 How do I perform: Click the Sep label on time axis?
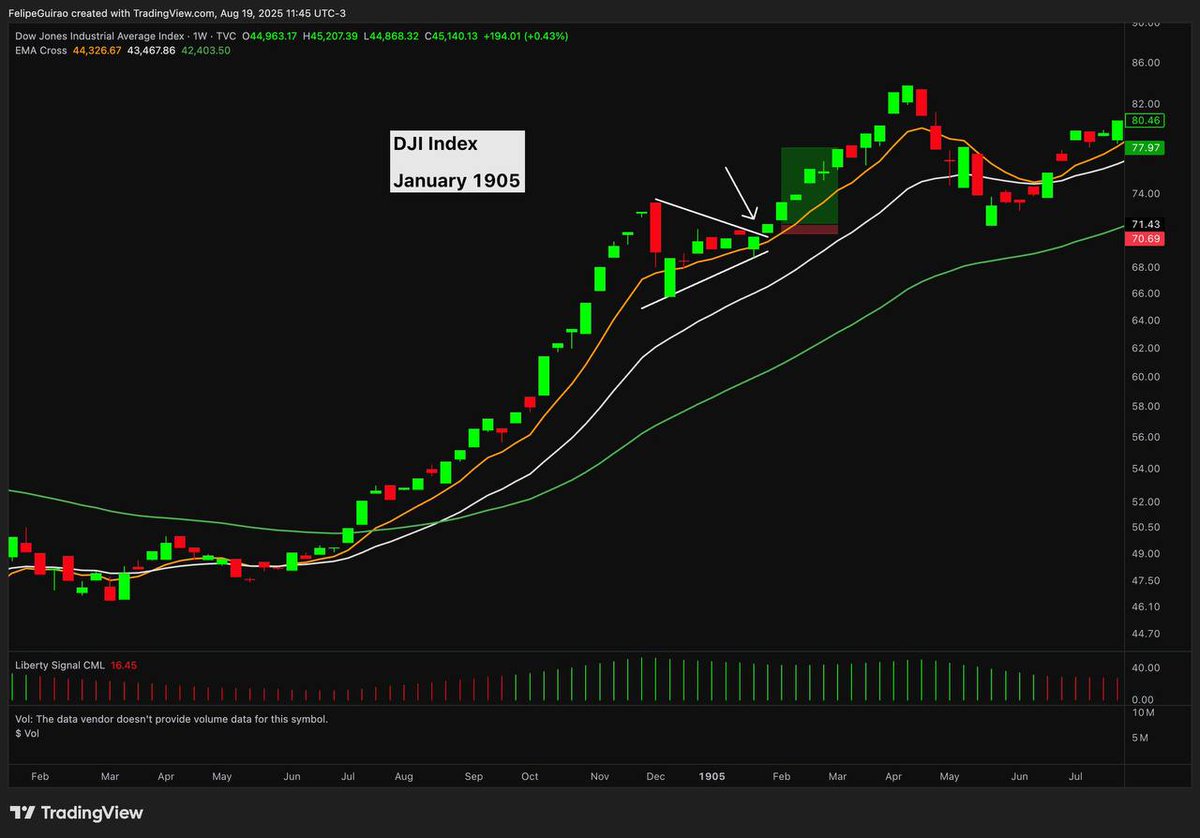click(474, 776)
